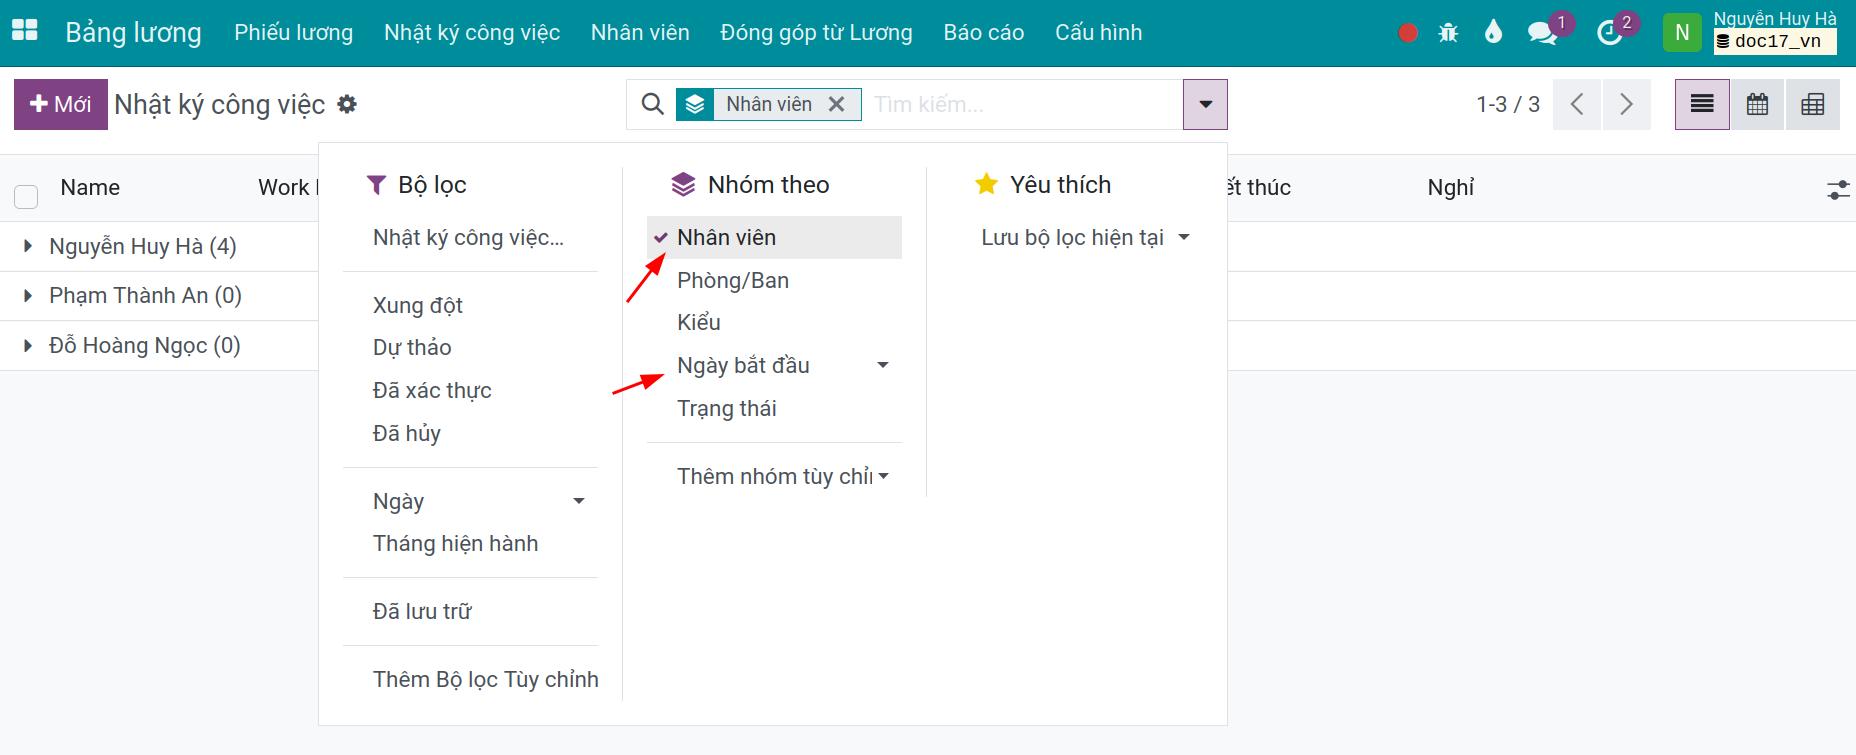Click the water drop icon in navbar

pos(1493,32)
